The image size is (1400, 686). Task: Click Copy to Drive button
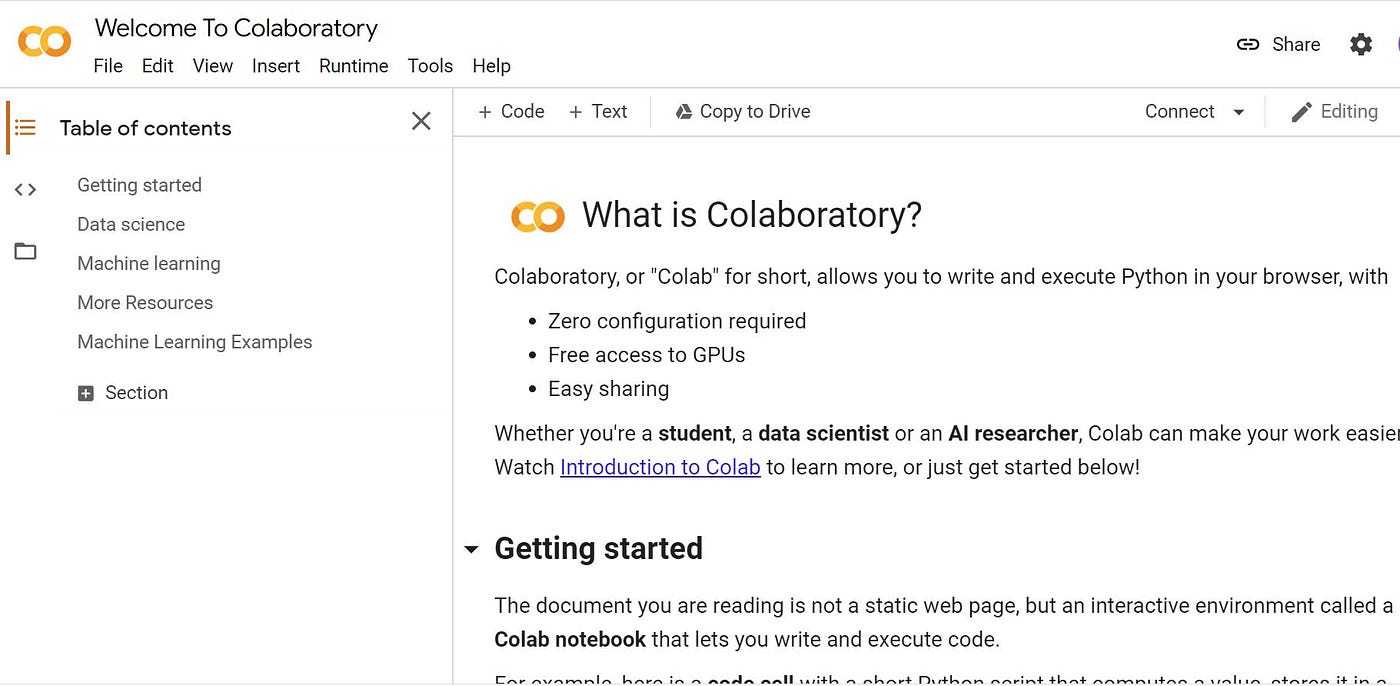(x=742, y=111)
